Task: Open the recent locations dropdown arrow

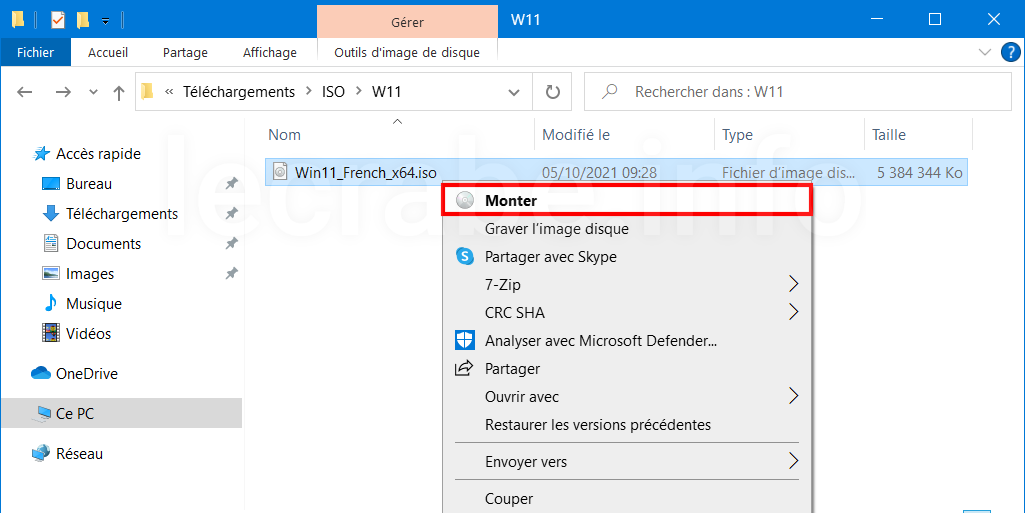Action: pyautogui.click(x=93, y=92)
